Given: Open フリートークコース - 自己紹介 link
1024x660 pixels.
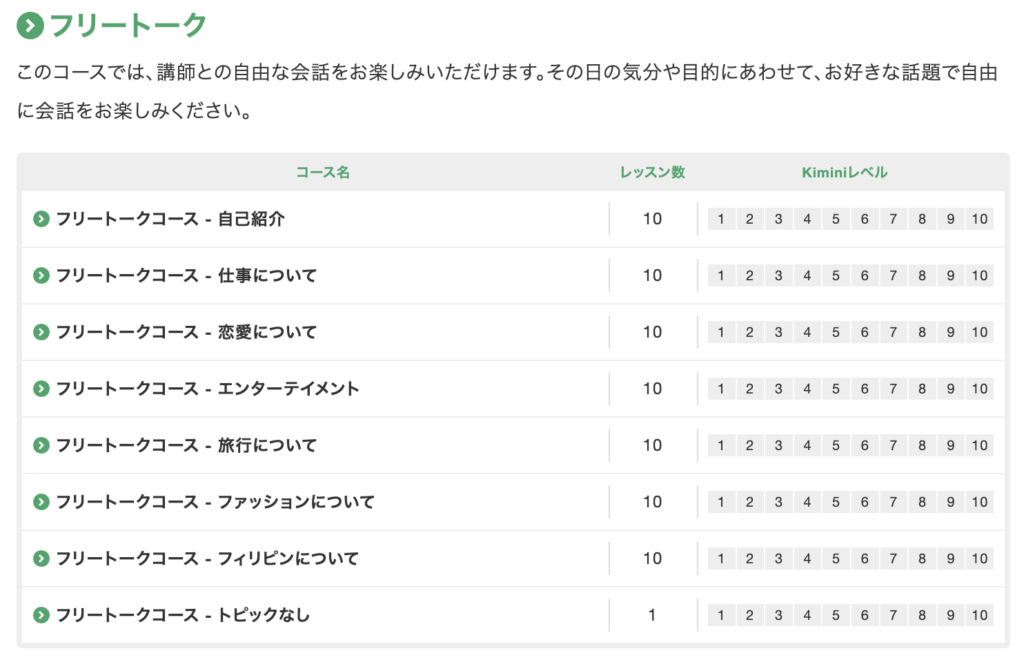Looking at the screenshot, I should pos(170,219).
